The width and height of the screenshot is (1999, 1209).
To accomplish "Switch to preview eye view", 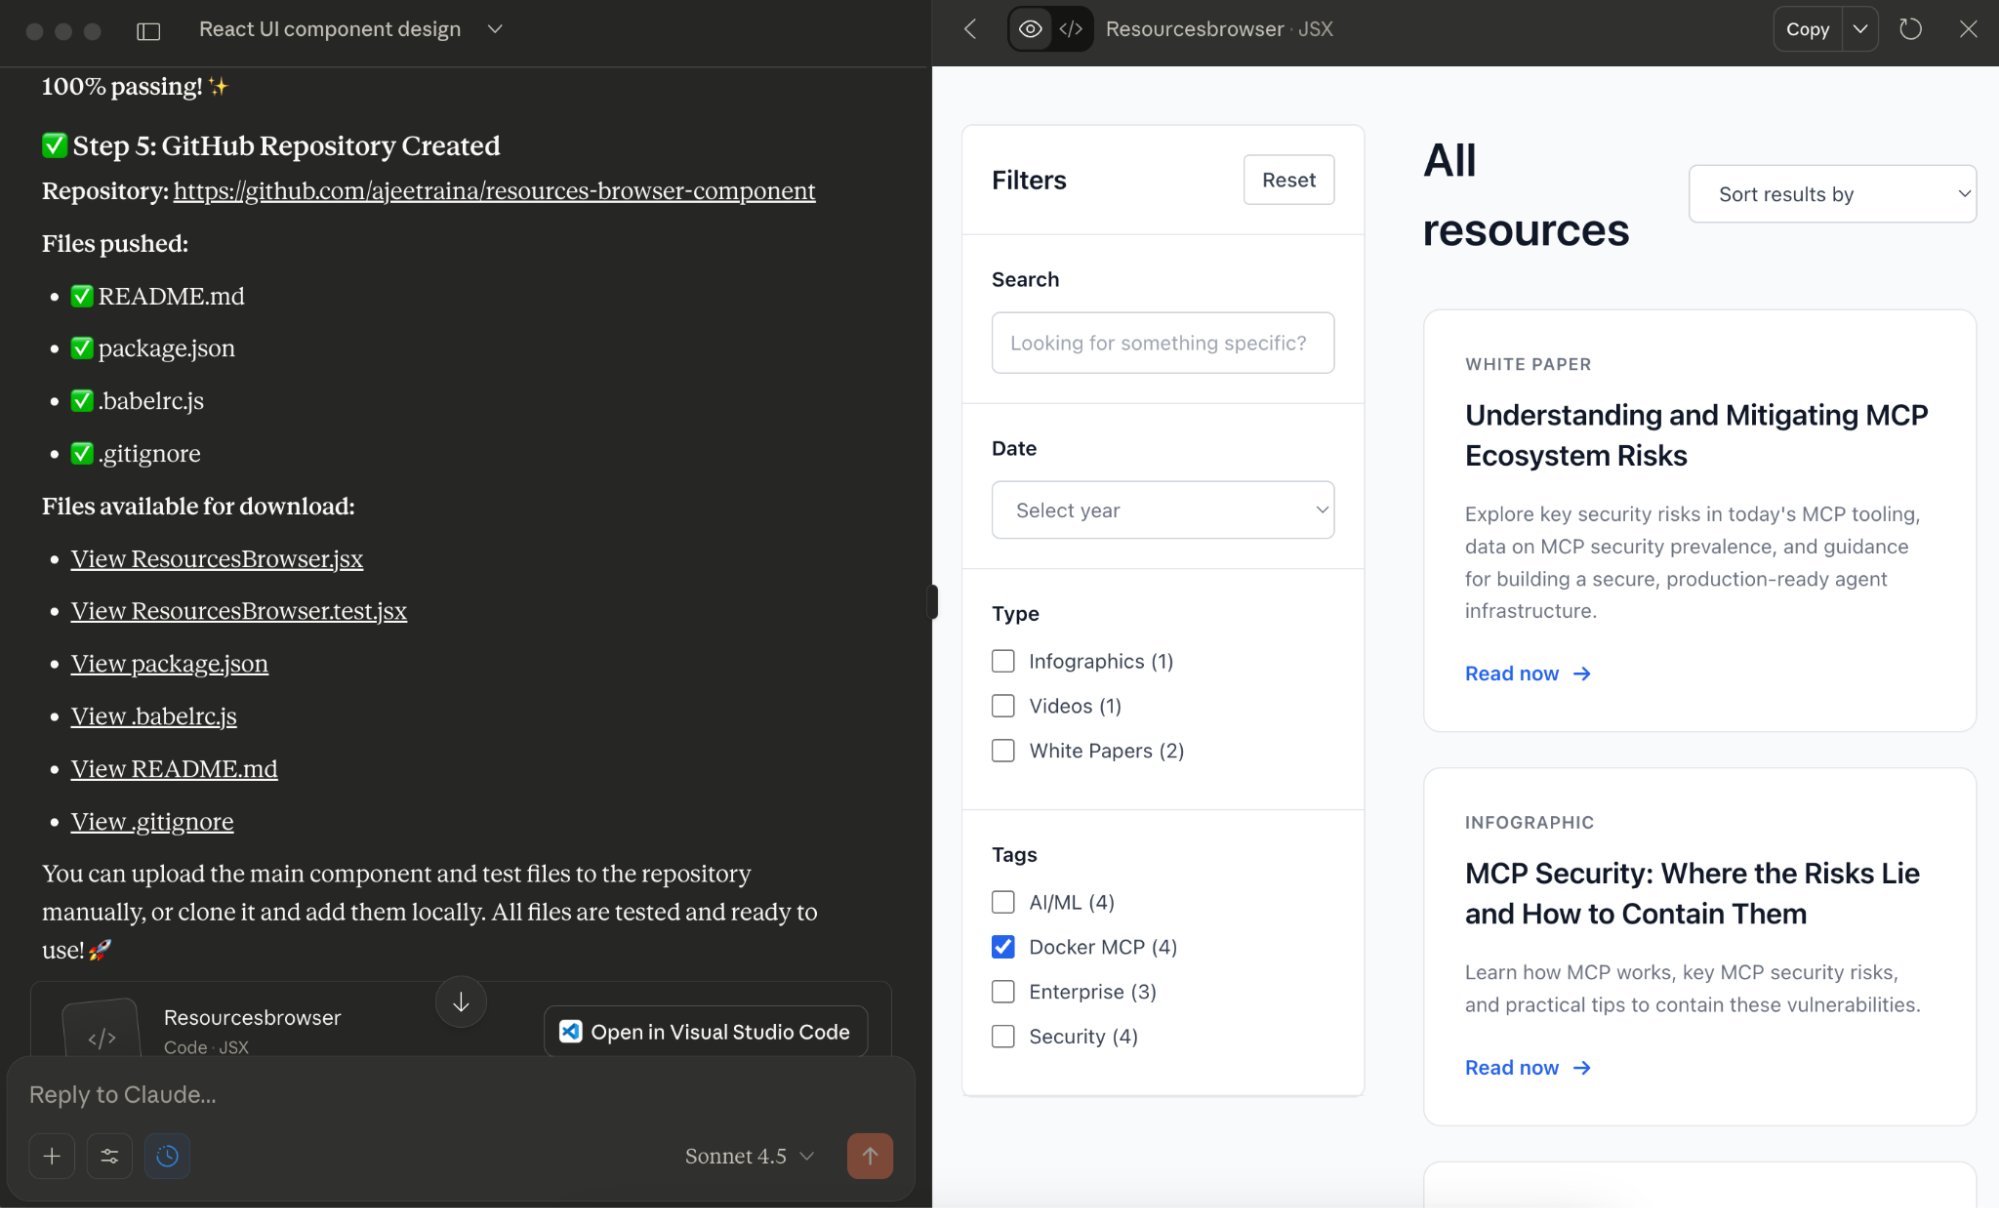I will click(x=1030, y=29).
